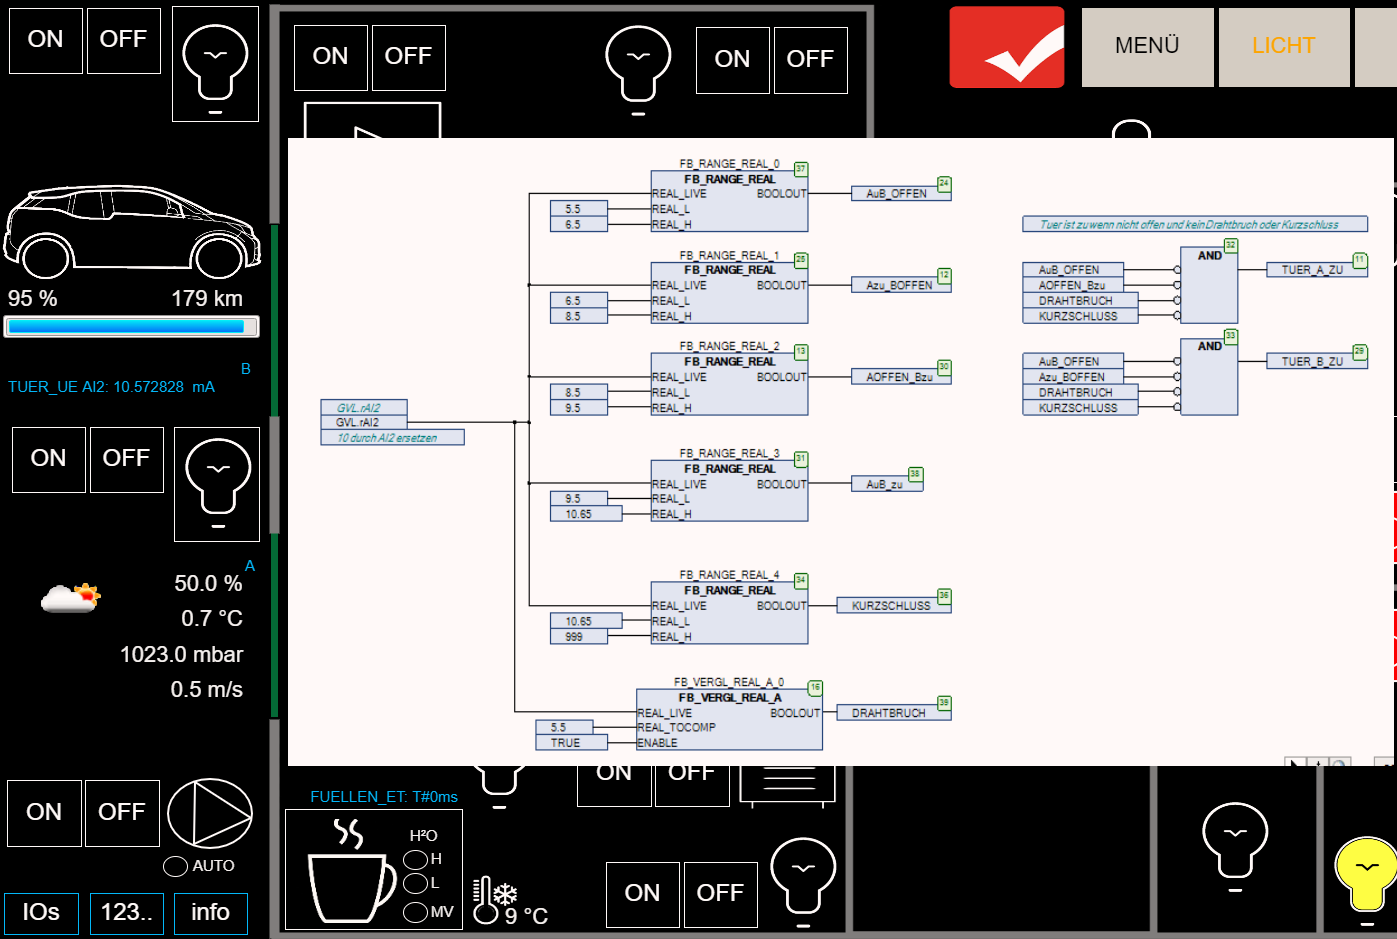Switch to the LICHT tab

1283,47
